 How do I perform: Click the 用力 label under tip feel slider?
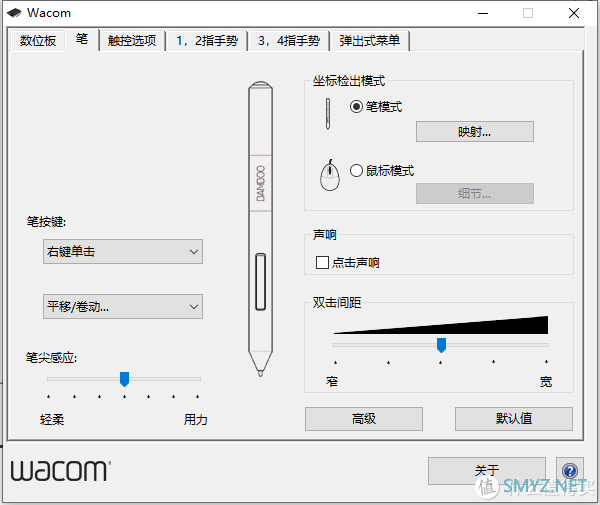[x=196, y=420]
